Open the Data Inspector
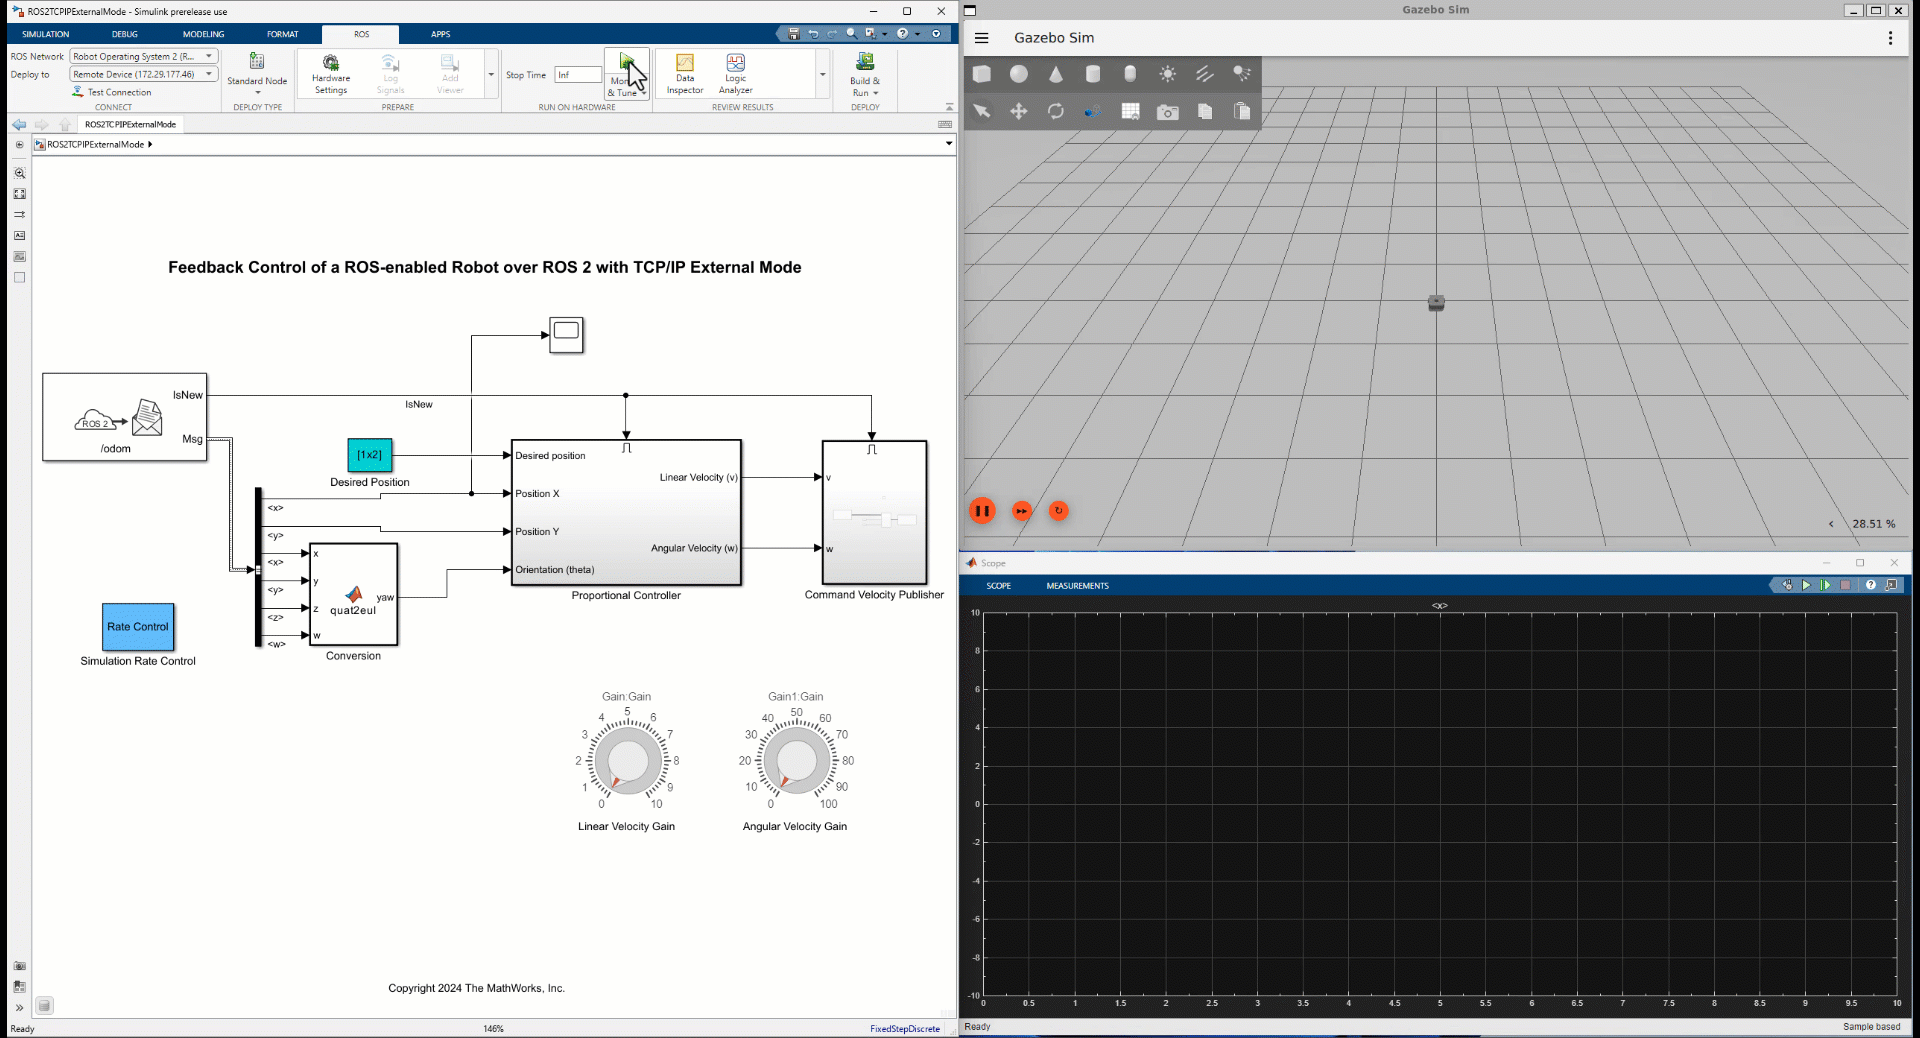This screenshot has width=1920, height=1038. (685, 74)
